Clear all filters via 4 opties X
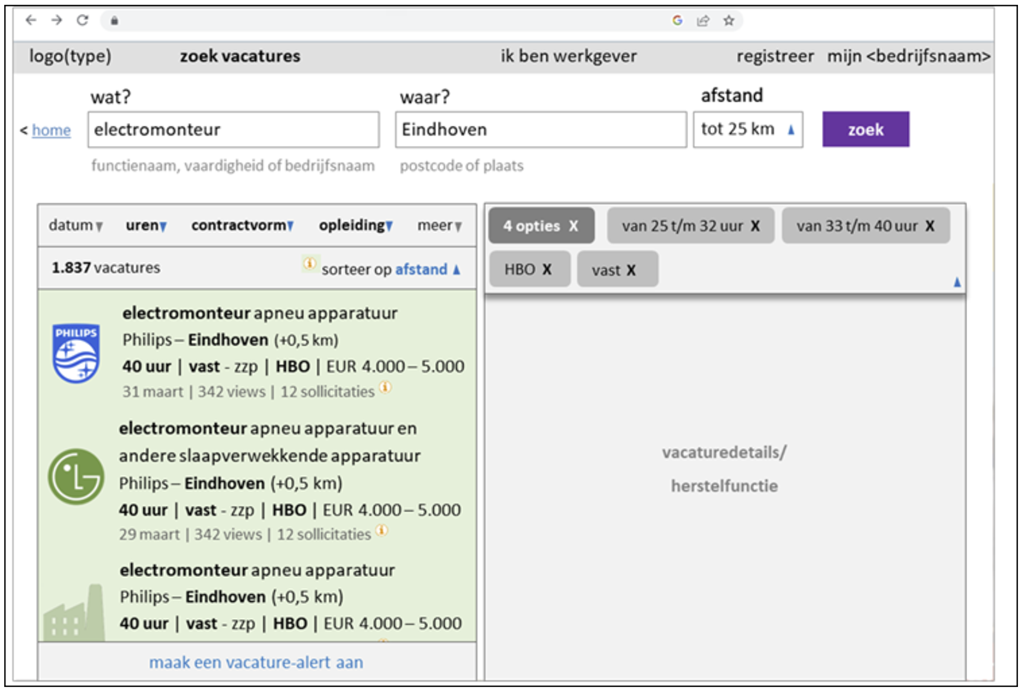Viewport: 1024px width, 690px height. pyautogui.click(x=573, y=226)
